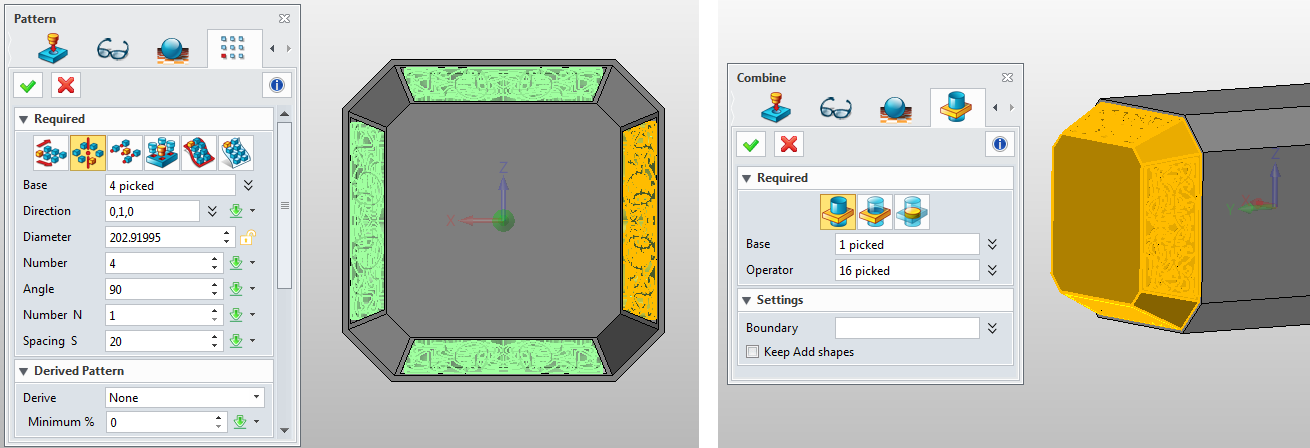
Task: Click the Number value field showing 4
Action: tap(157, 263)
